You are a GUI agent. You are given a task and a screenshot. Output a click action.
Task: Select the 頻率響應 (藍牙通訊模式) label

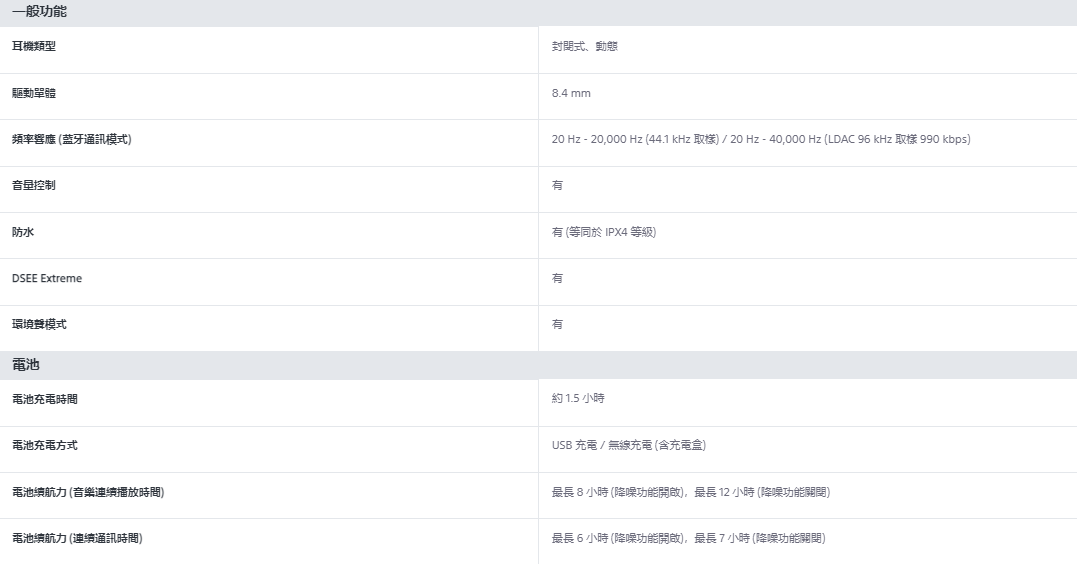[71, 139]
